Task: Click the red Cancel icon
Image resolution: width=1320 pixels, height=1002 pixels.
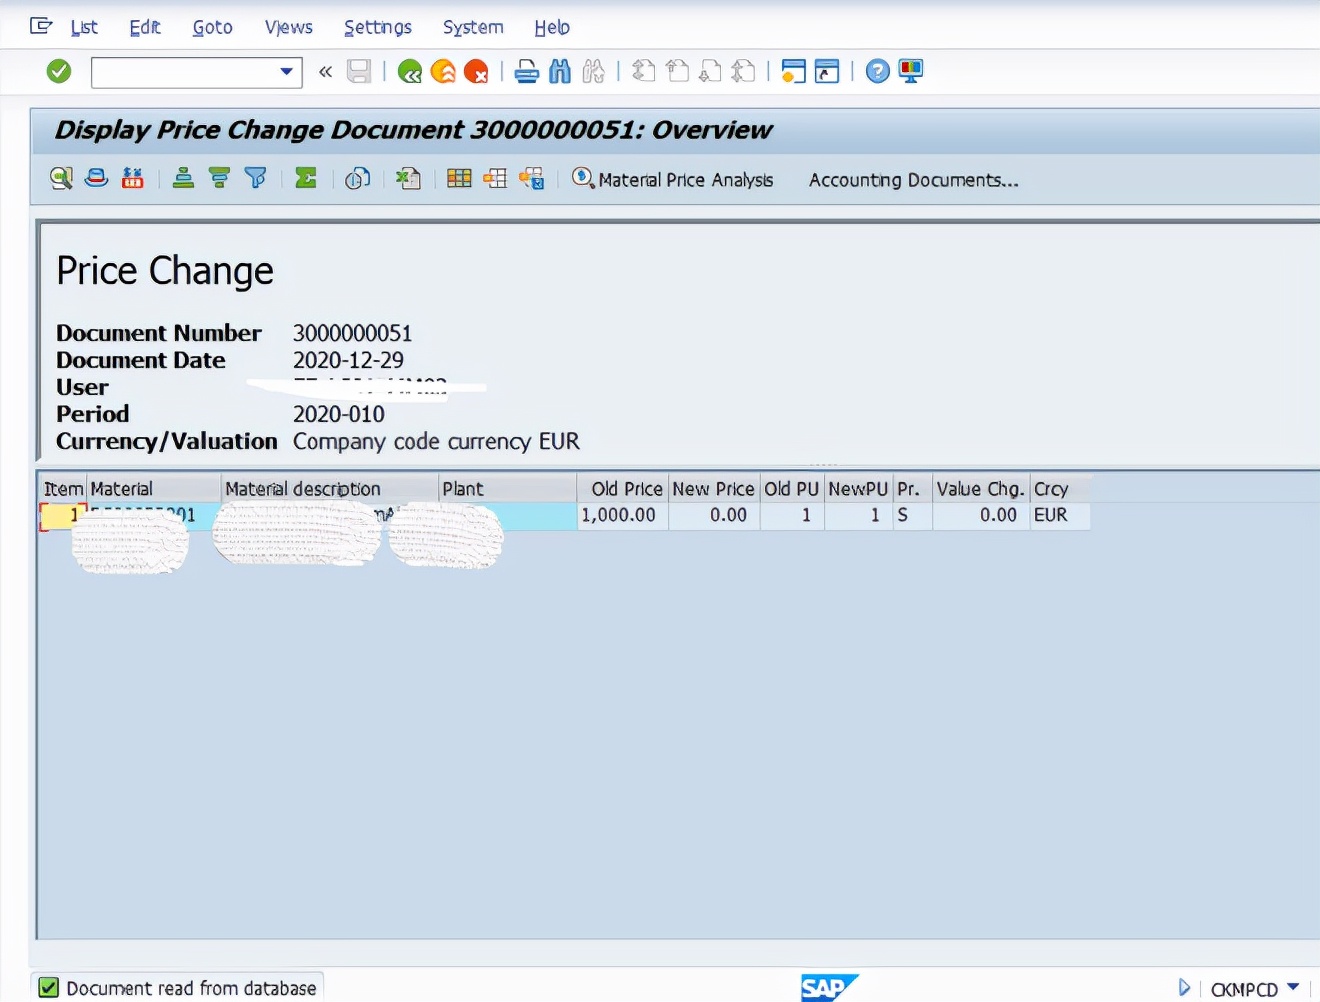Action: (x=476, y=71)
